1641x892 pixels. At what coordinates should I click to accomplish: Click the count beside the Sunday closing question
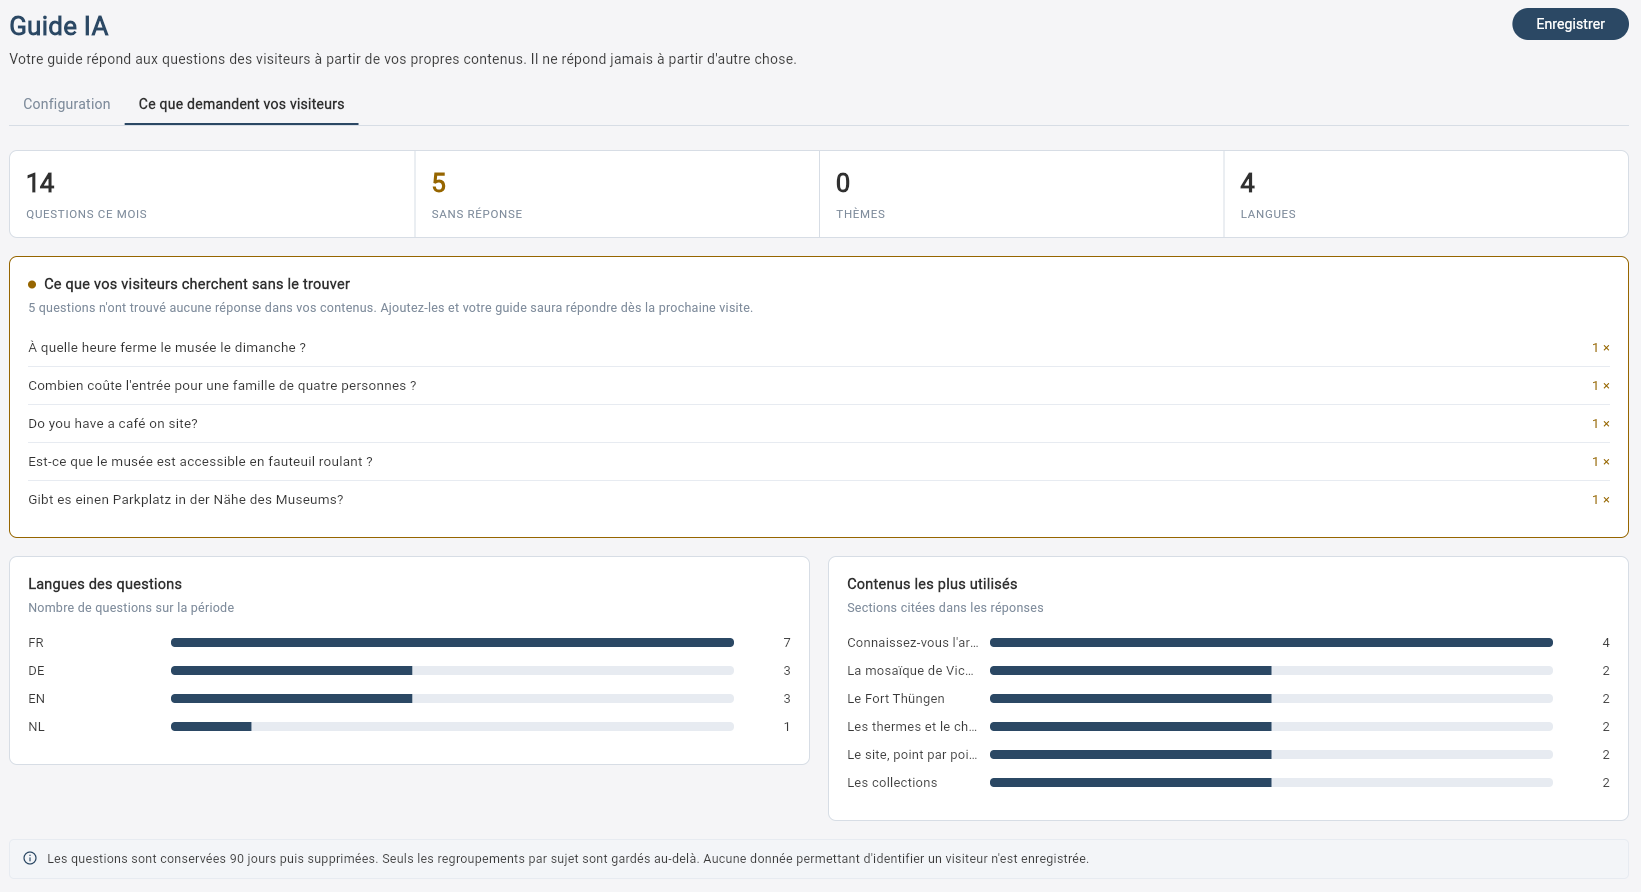[1601, 348]
